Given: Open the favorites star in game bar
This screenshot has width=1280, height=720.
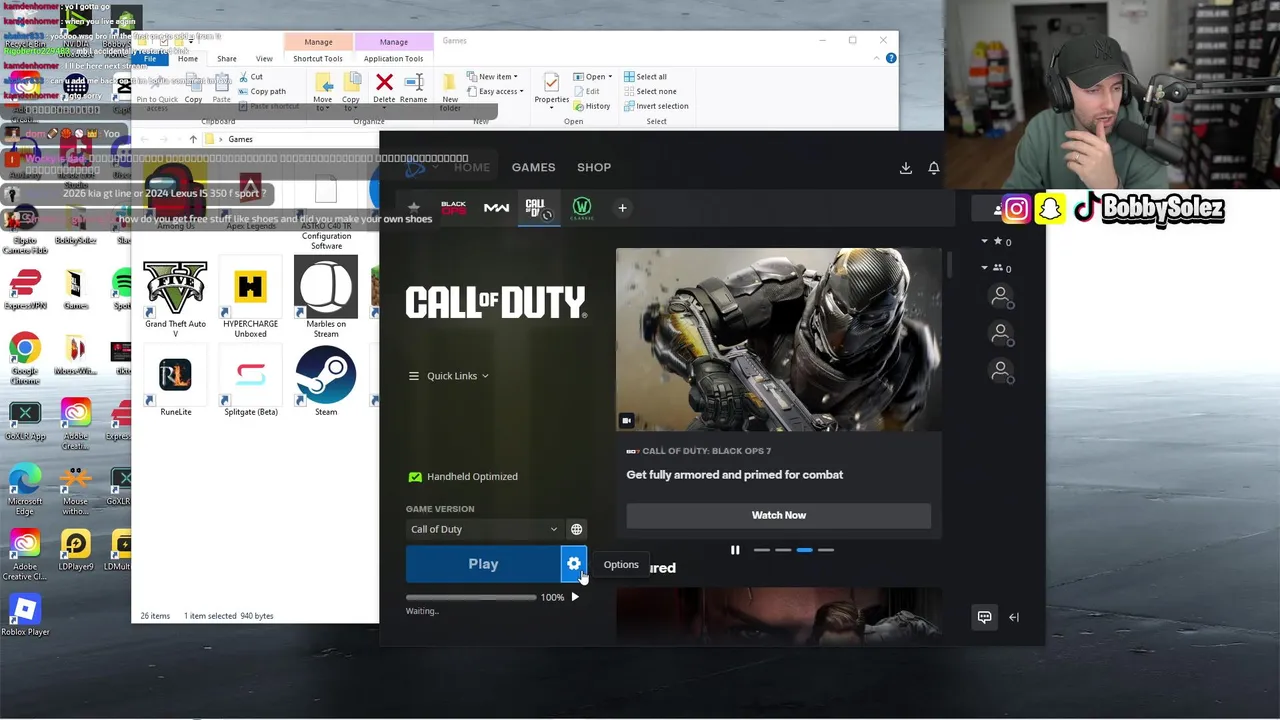Looking at the screenshot, I should (414, 208).
